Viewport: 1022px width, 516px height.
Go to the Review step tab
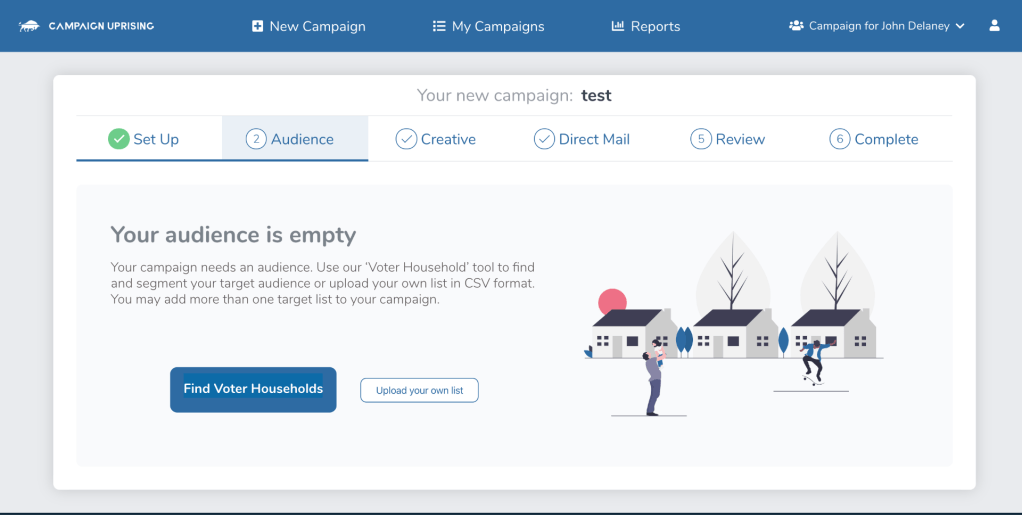739,139
